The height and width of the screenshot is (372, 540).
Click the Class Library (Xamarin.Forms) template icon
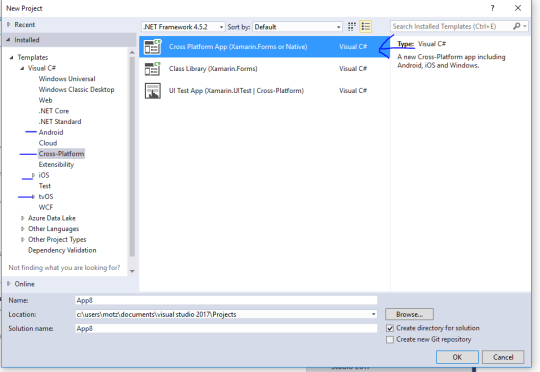click(153, 69)
